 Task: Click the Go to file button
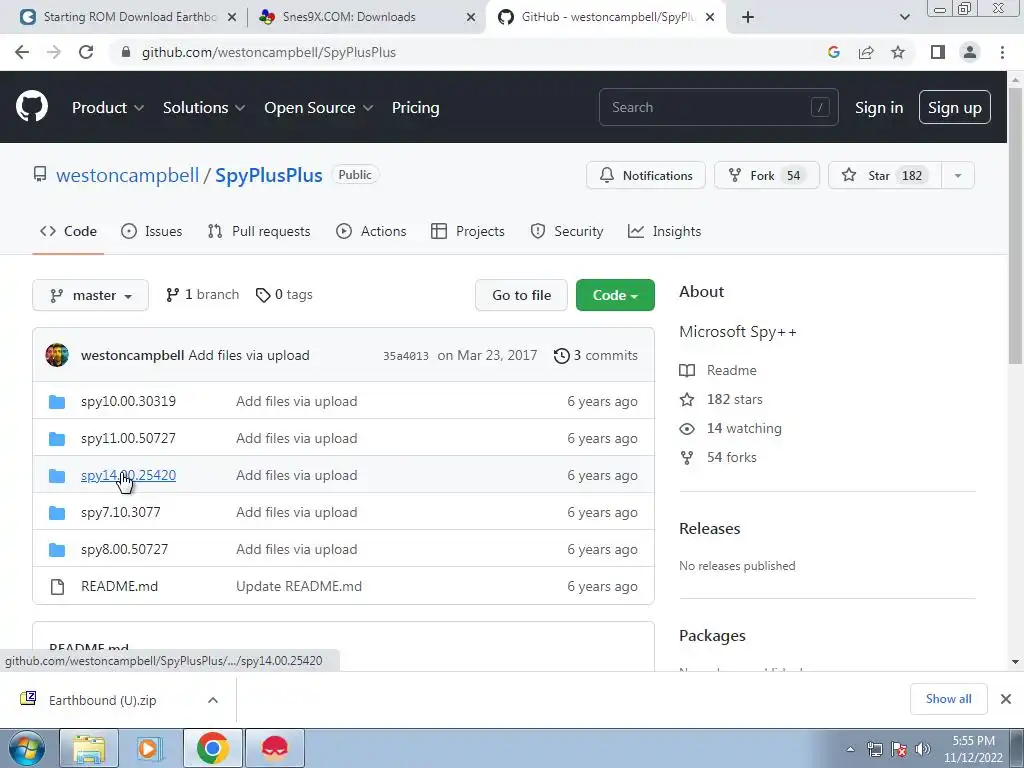[521, 295]
